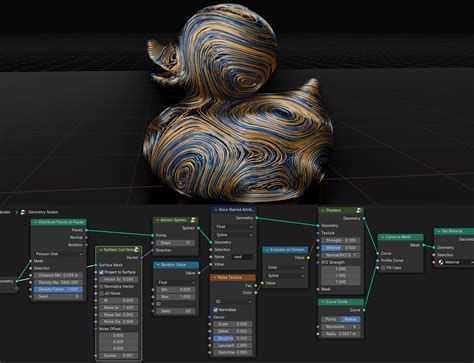Image resolution: width=474 pixels, height=363 pixels.
Task: Click the Steps field in Advect Splines
Action: pyautogui.click(x=175, y=243)
